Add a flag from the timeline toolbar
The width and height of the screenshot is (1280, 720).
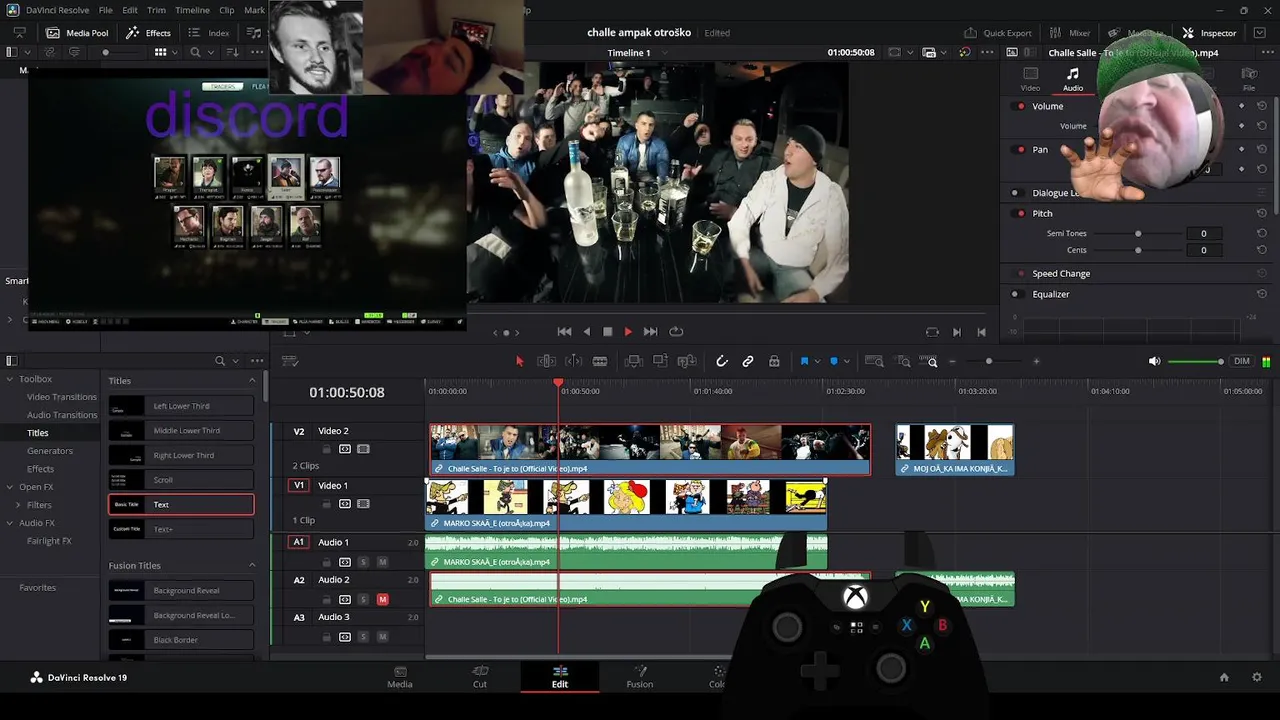tap(804, 361)
